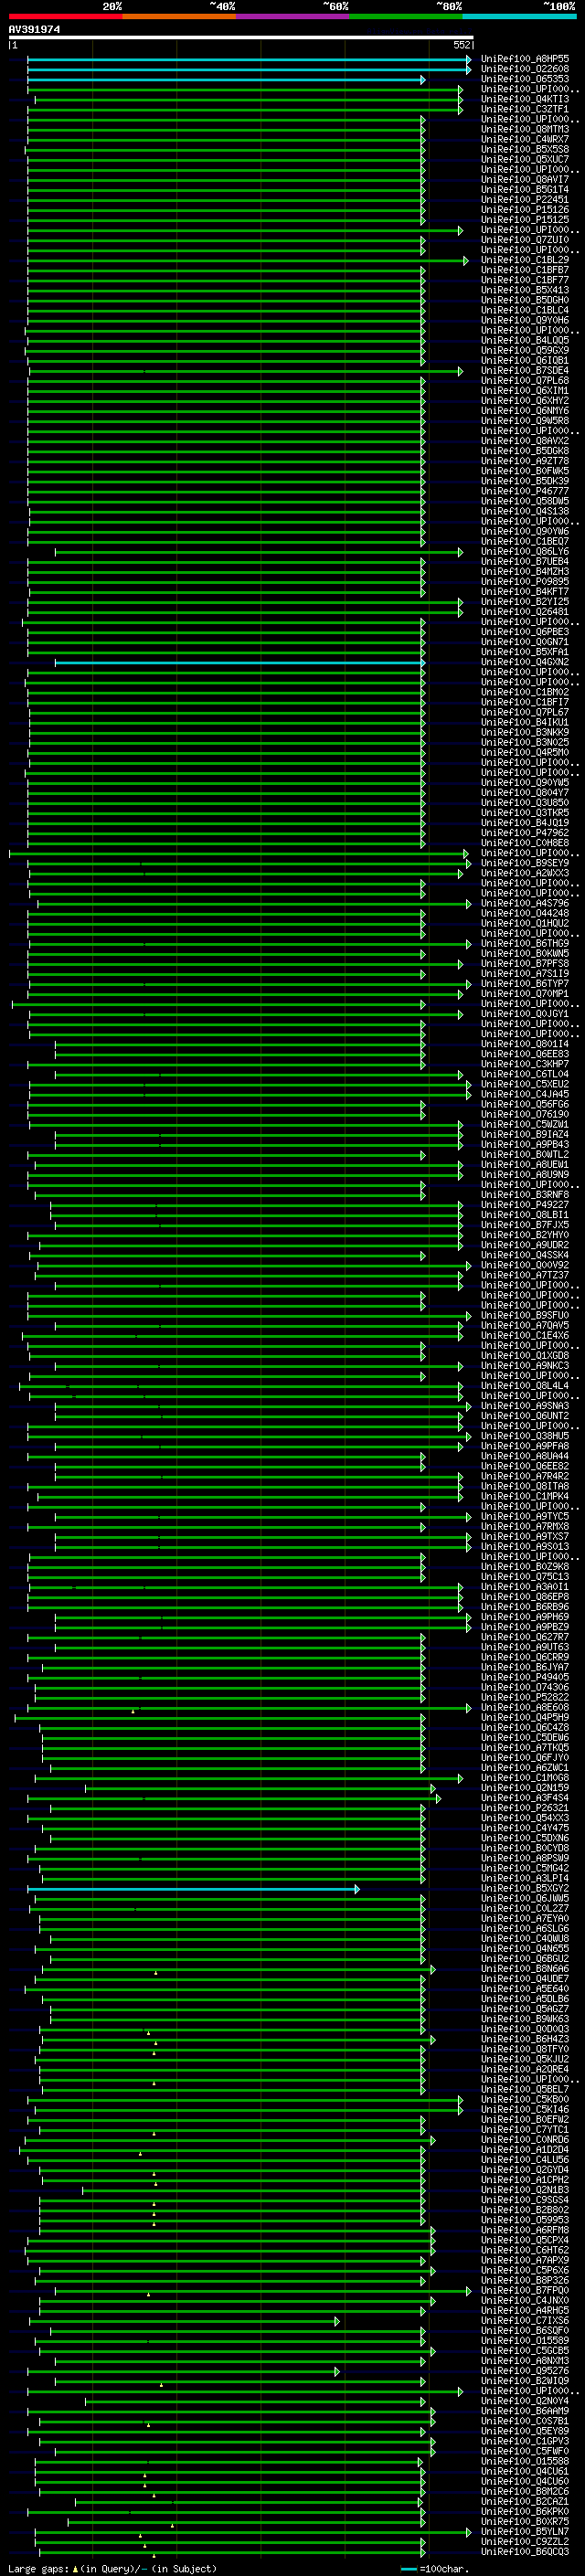Select label UniRef100_B5X5S8
This screenshot has height=2576, width=585.
click(525, 149)
